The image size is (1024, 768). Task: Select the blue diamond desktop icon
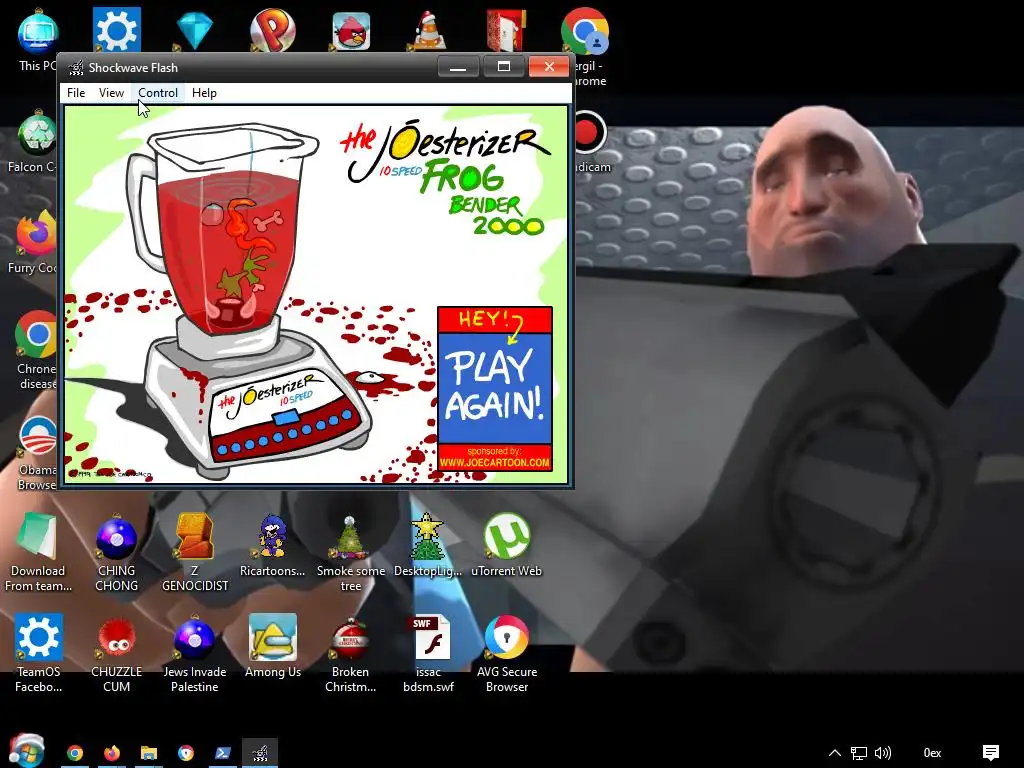coord(195,31)
